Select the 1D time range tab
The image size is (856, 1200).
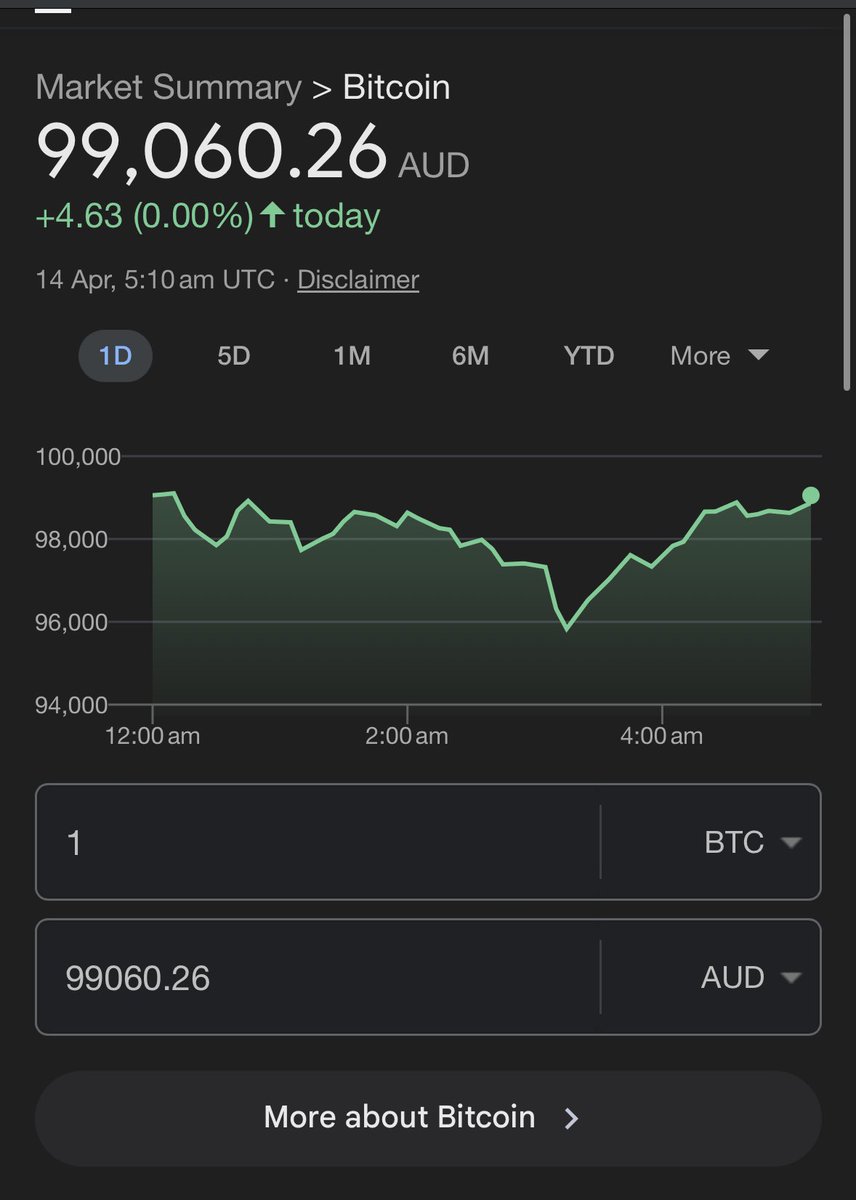[x=115, y=356]
